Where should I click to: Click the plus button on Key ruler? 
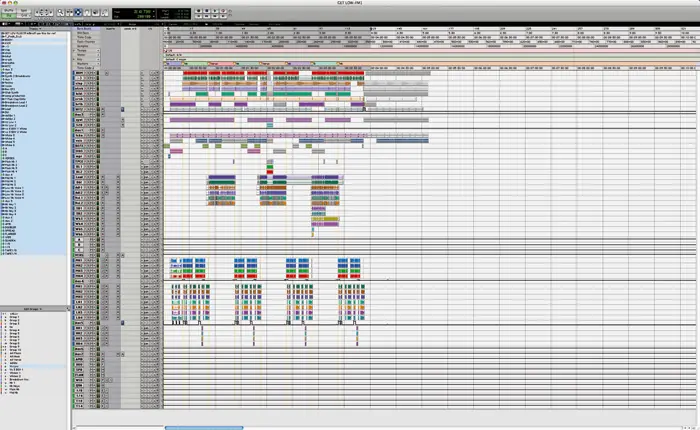(98, 59)
